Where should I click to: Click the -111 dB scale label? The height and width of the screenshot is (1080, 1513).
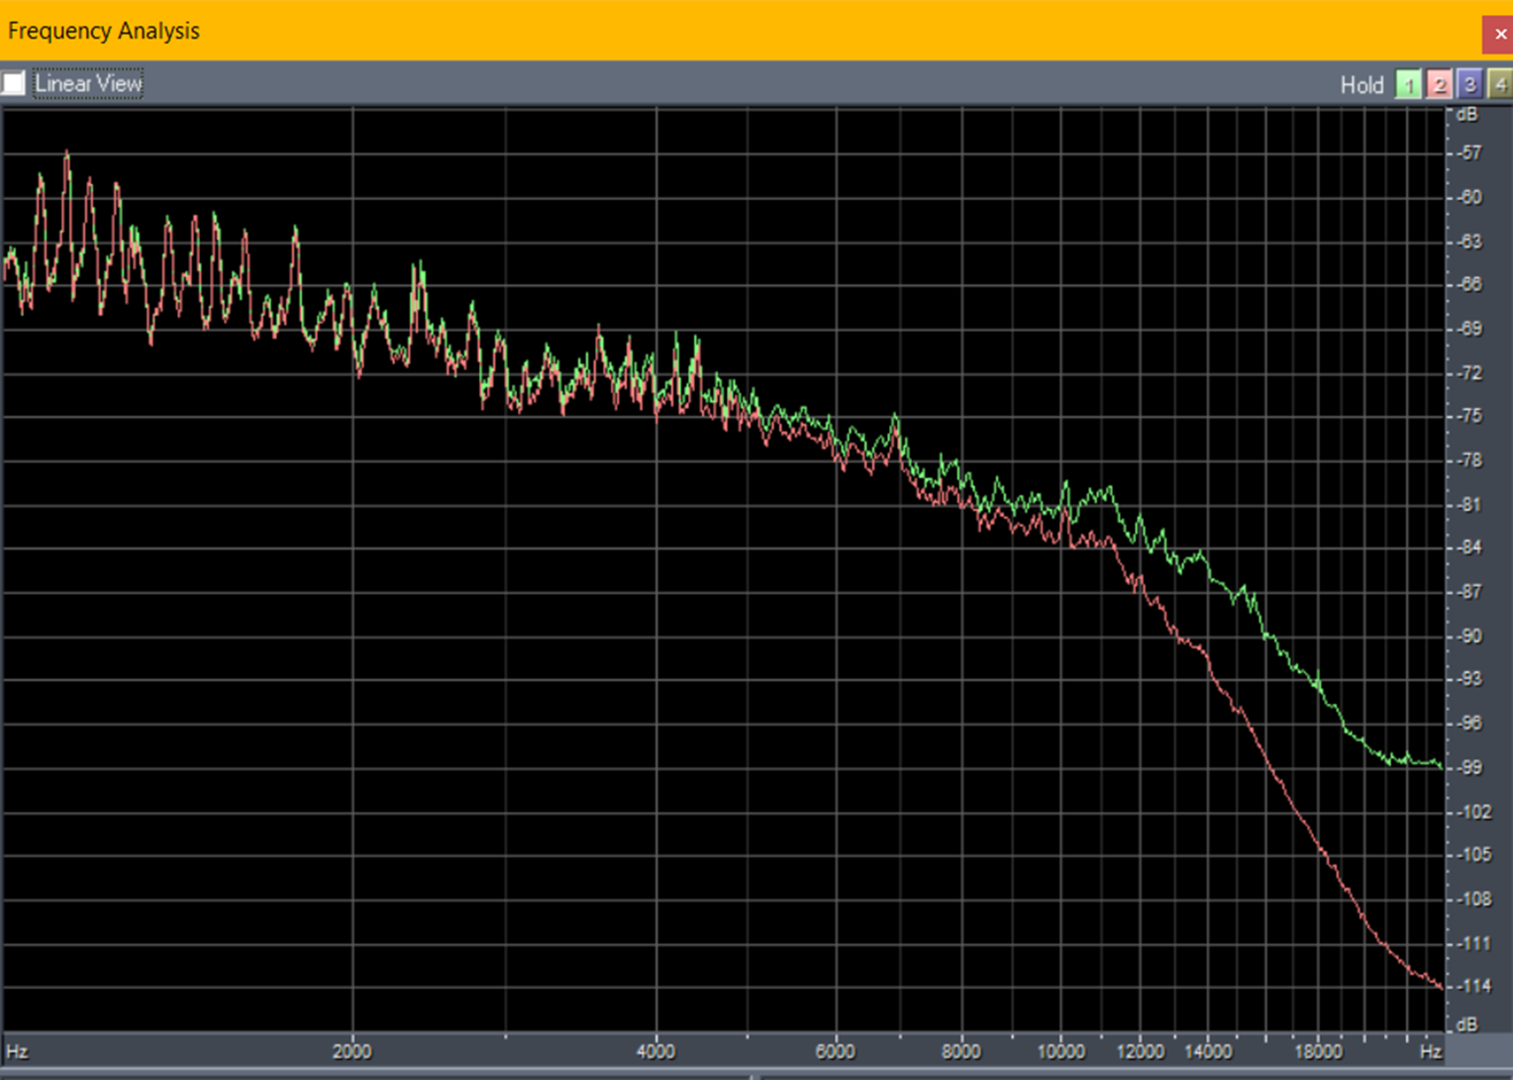click(x=1474, y=943)
